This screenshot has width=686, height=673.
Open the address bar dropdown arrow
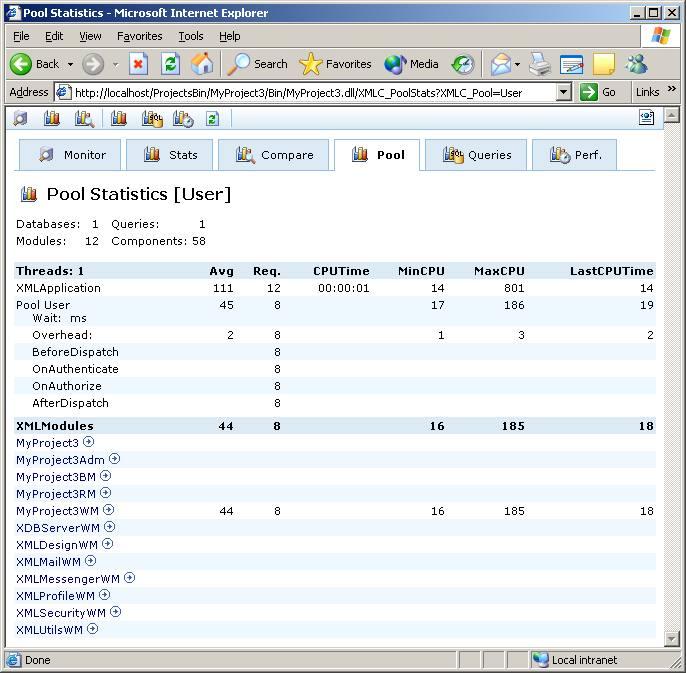click(563, 92)
